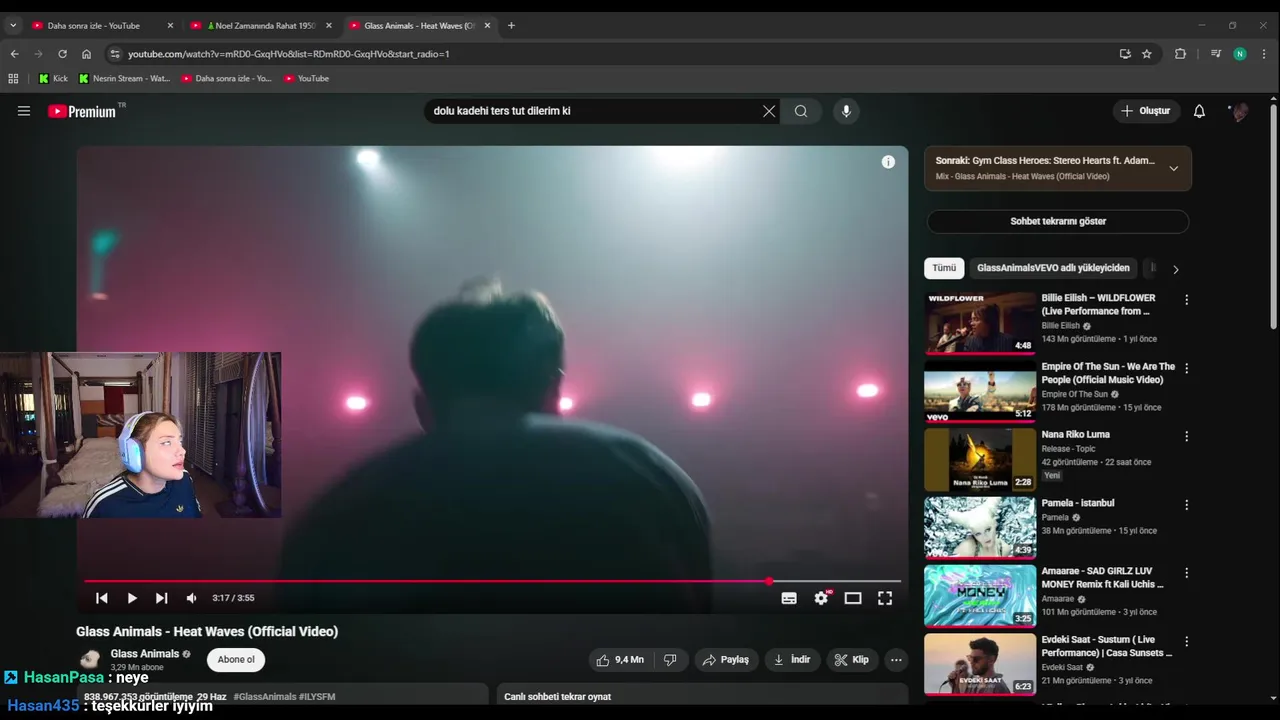Open the account avatar menu
1280x720 pixels.
(1239, 111)
